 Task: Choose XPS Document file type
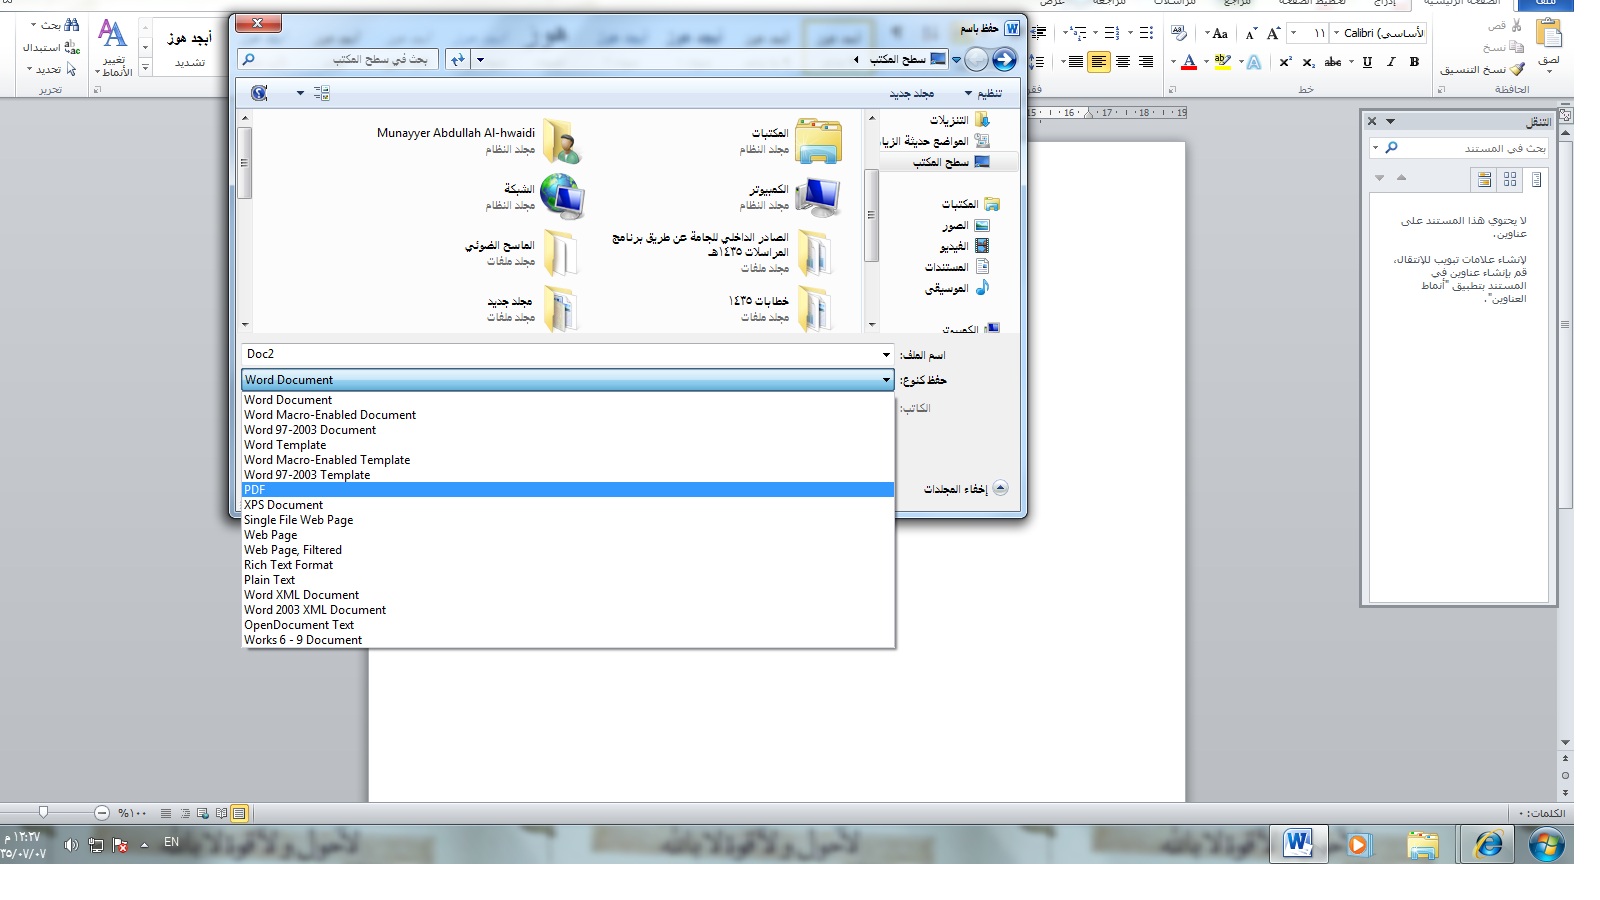pos(567,505)
